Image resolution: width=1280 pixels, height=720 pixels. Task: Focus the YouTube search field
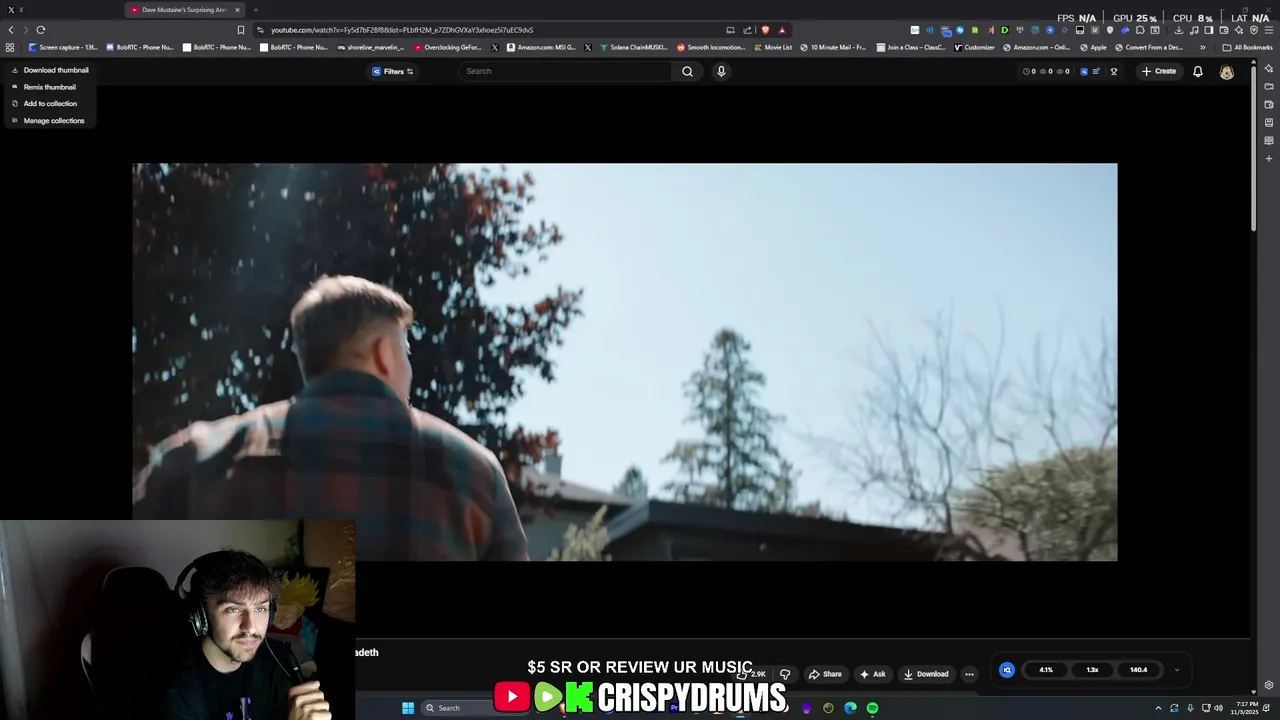pyautogui.click(x=565, y=71)
